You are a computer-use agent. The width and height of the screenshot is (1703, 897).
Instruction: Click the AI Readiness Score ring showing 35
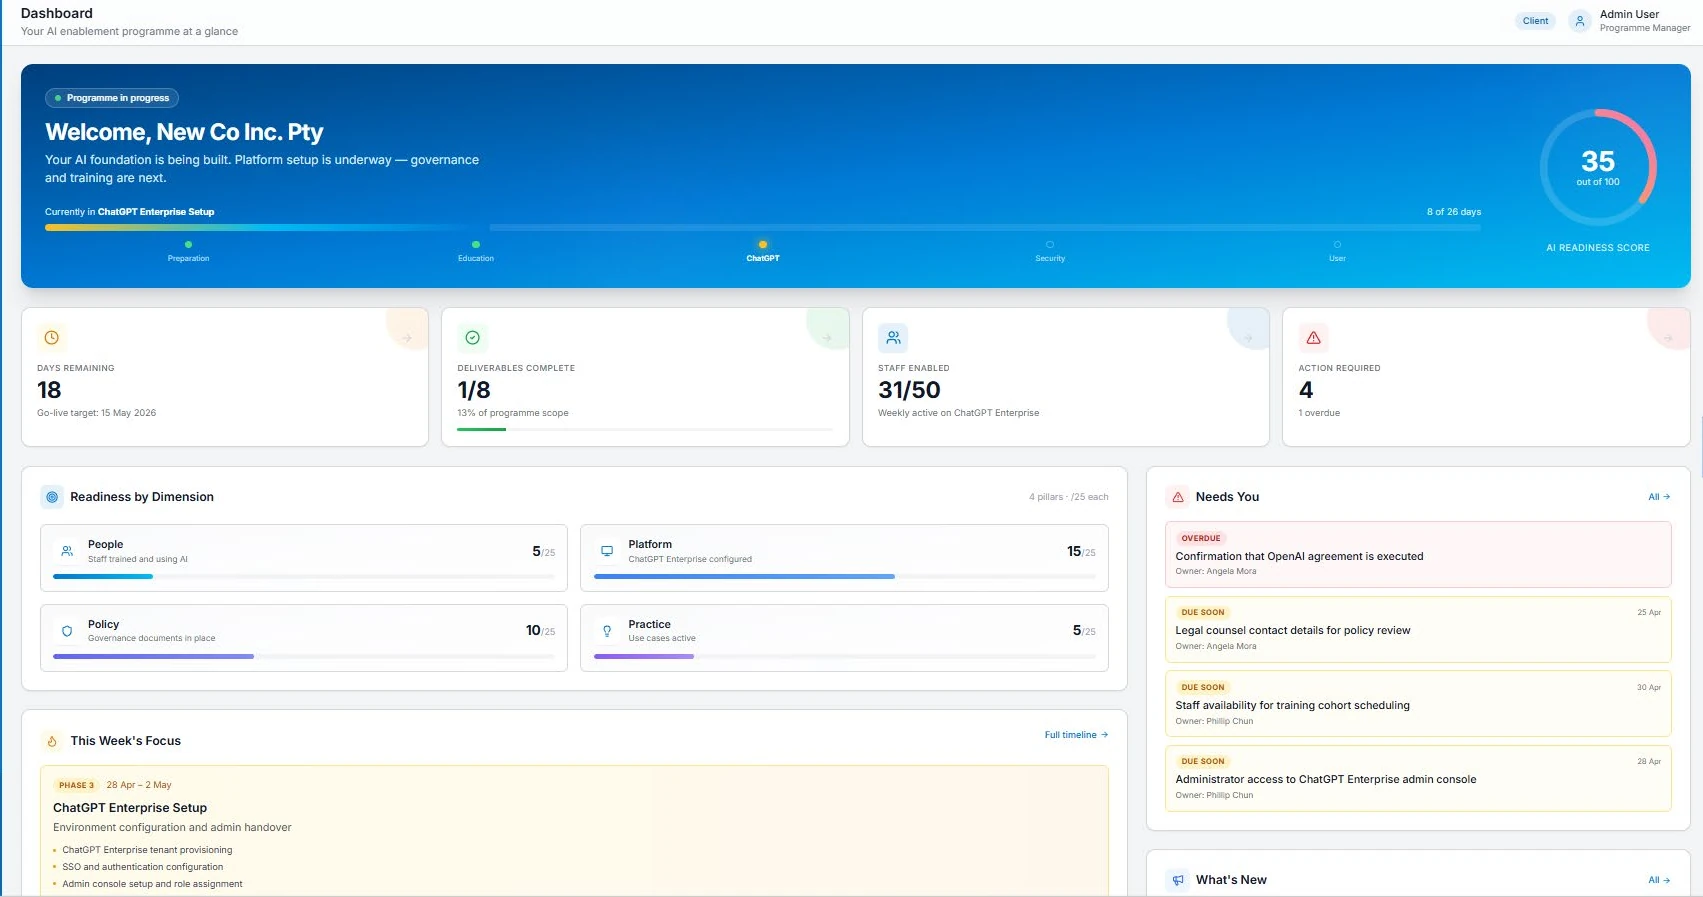pos(1598,168)
